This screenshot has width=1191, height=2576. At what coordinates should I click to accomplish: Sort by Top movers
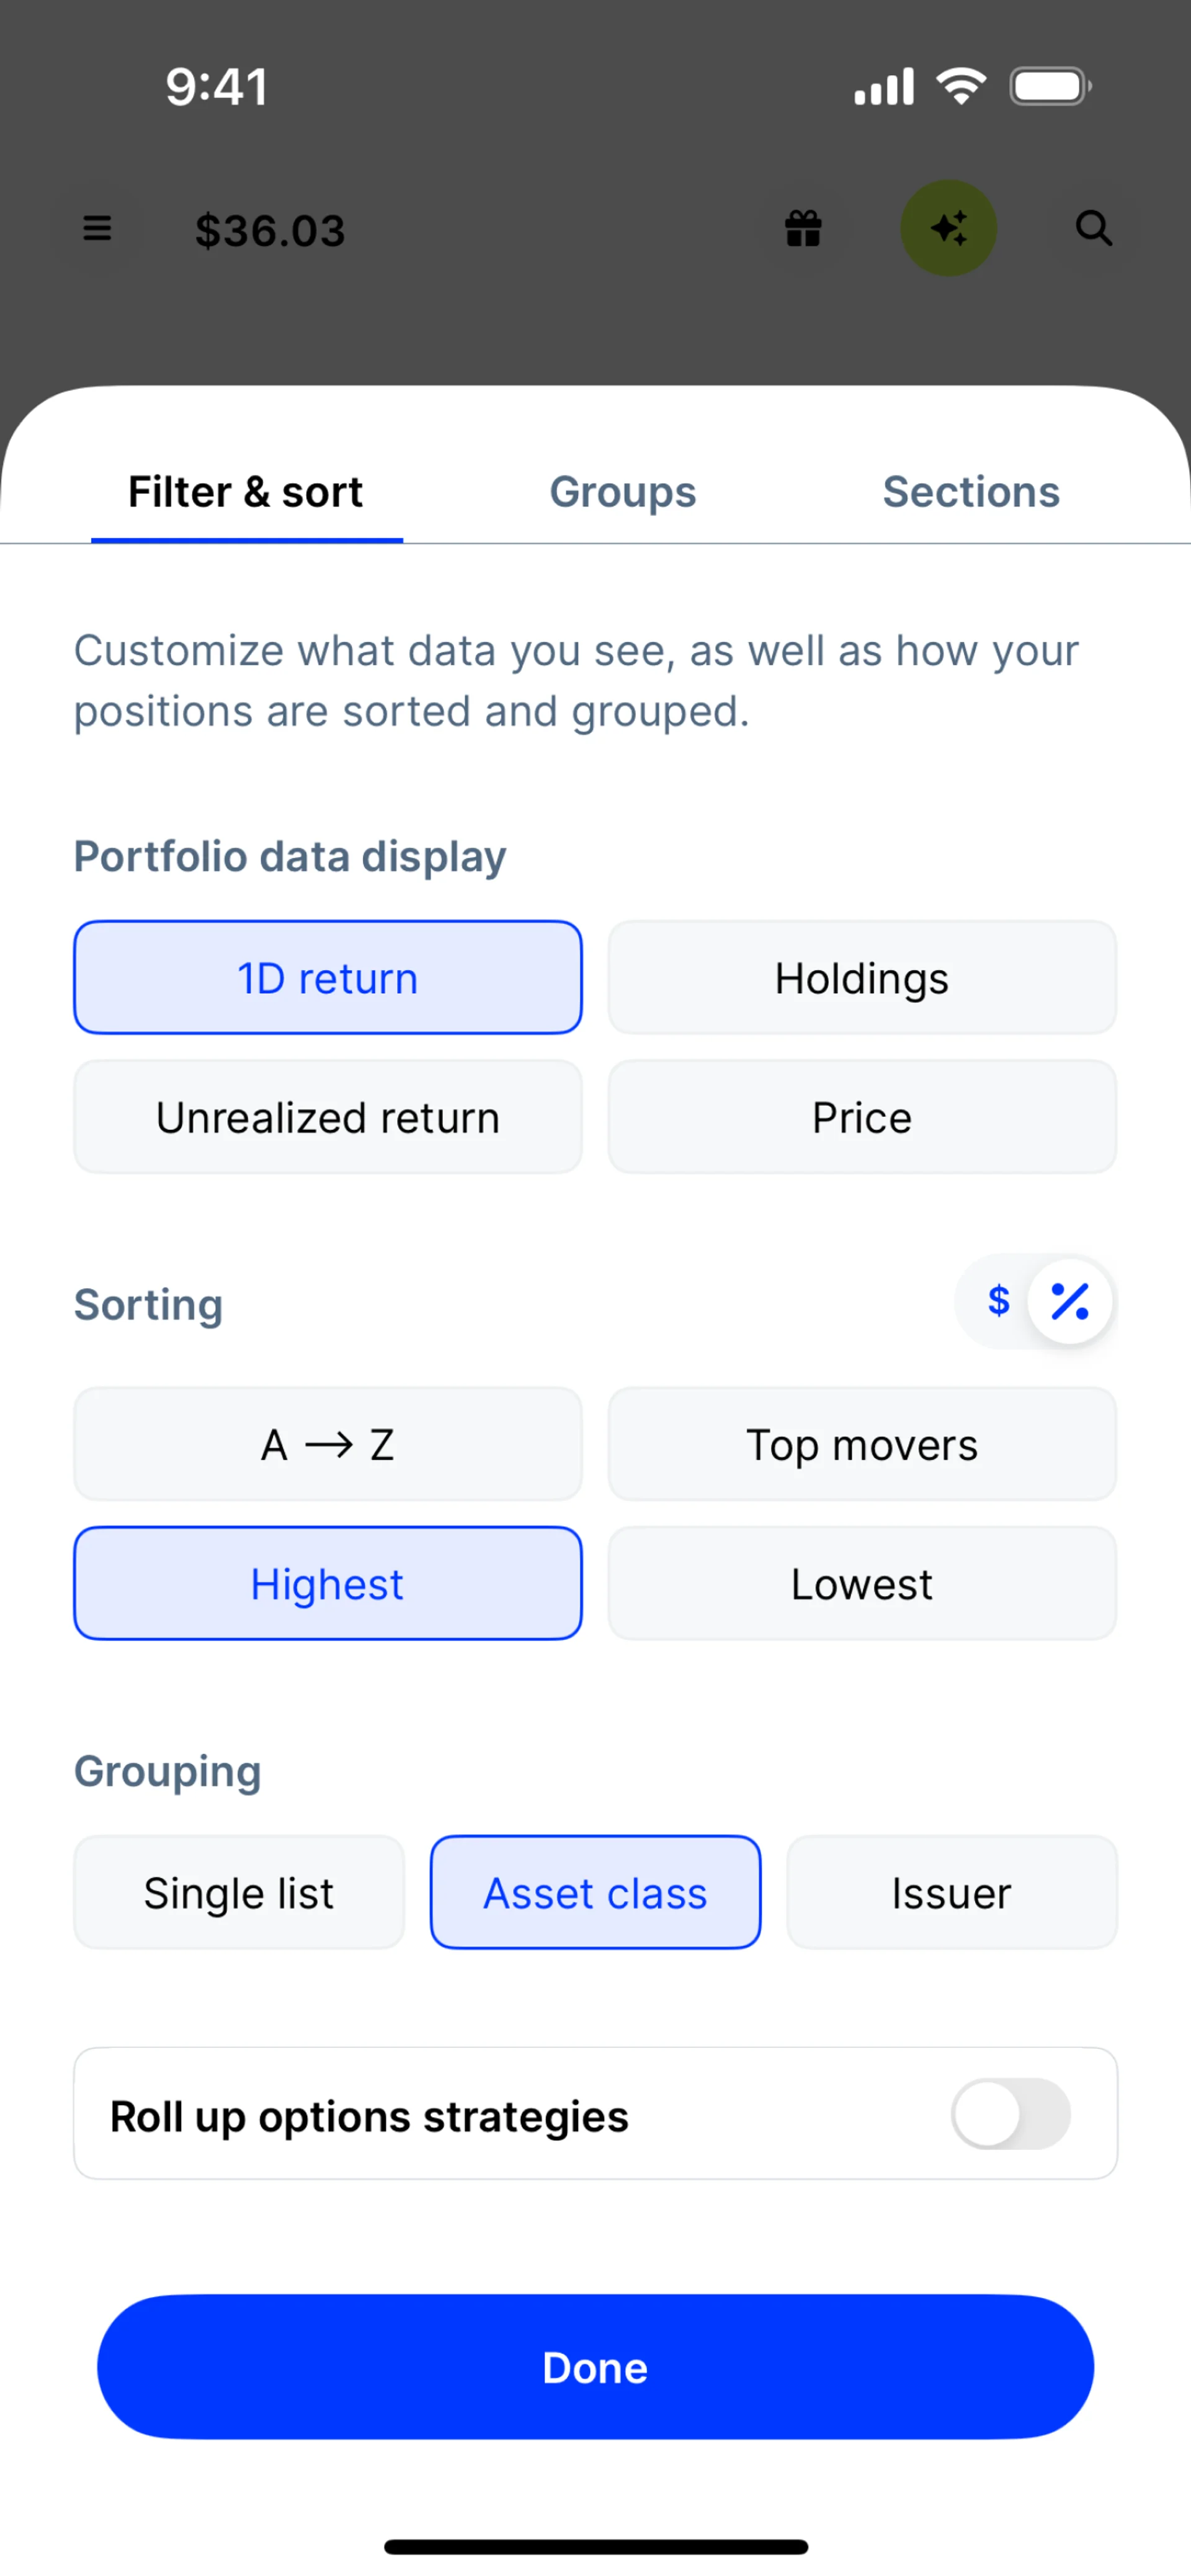[862, 1444]
